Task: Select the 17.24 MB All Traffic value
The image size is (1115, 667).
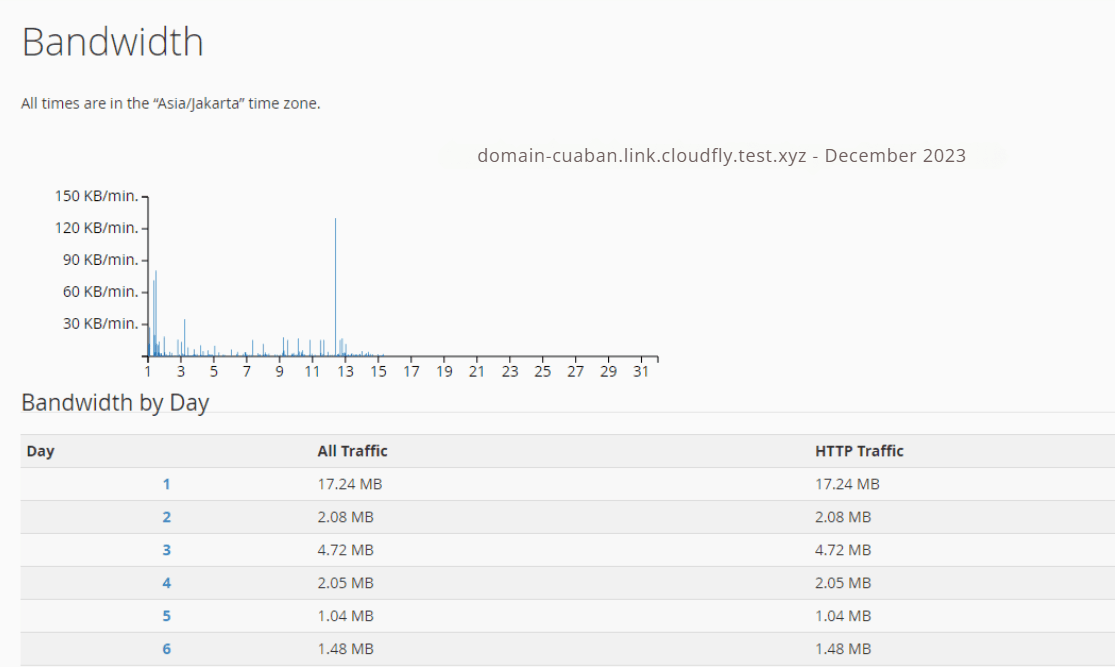Action: coord(349,484)
